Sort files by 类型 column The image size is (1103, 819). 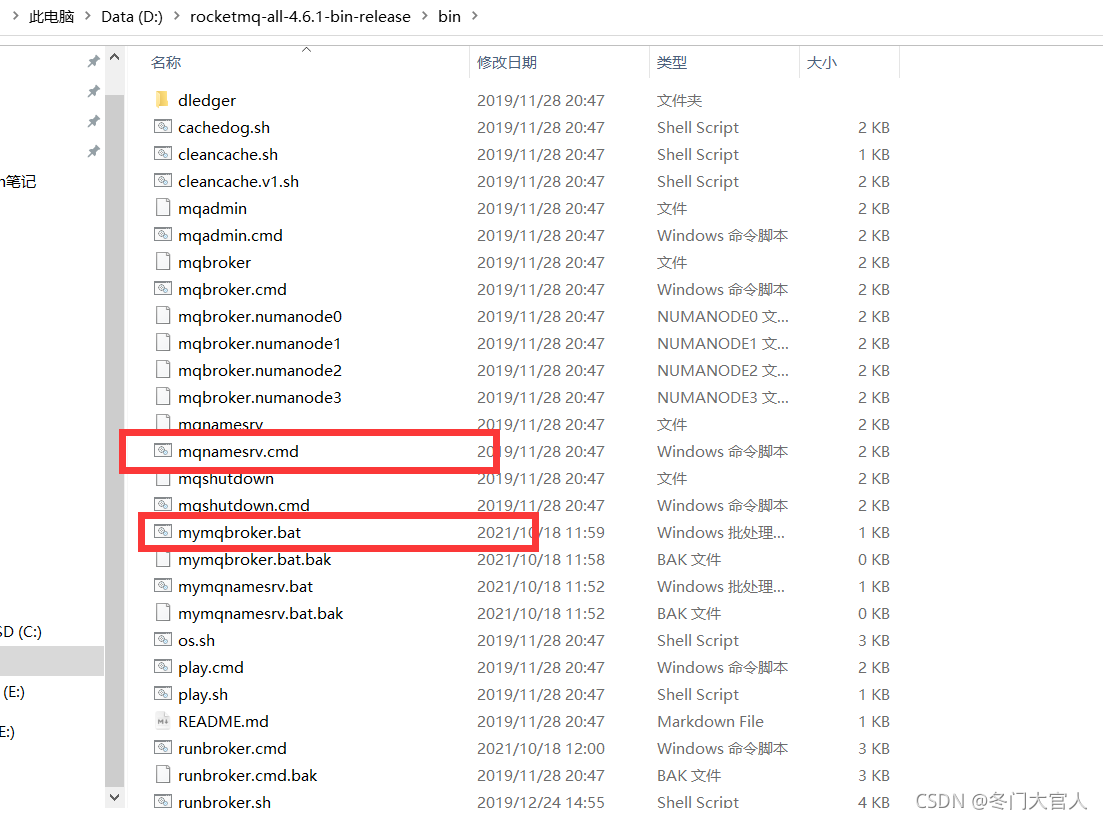click(672, 63)
